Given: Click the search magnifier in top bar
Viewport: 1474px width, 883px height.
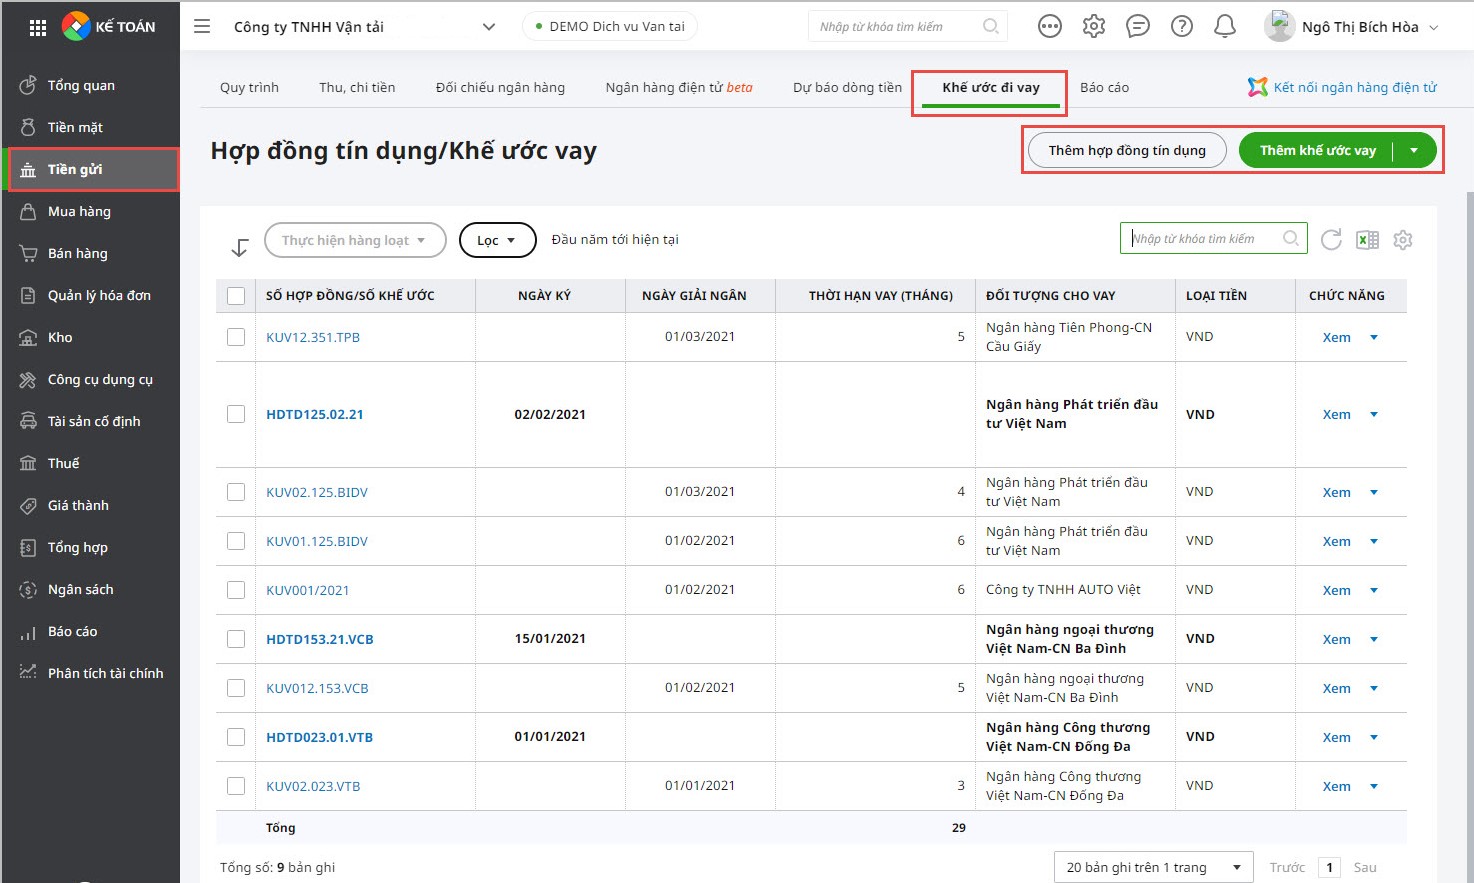Looking at the screenshot, I should (x=990, y=27).
